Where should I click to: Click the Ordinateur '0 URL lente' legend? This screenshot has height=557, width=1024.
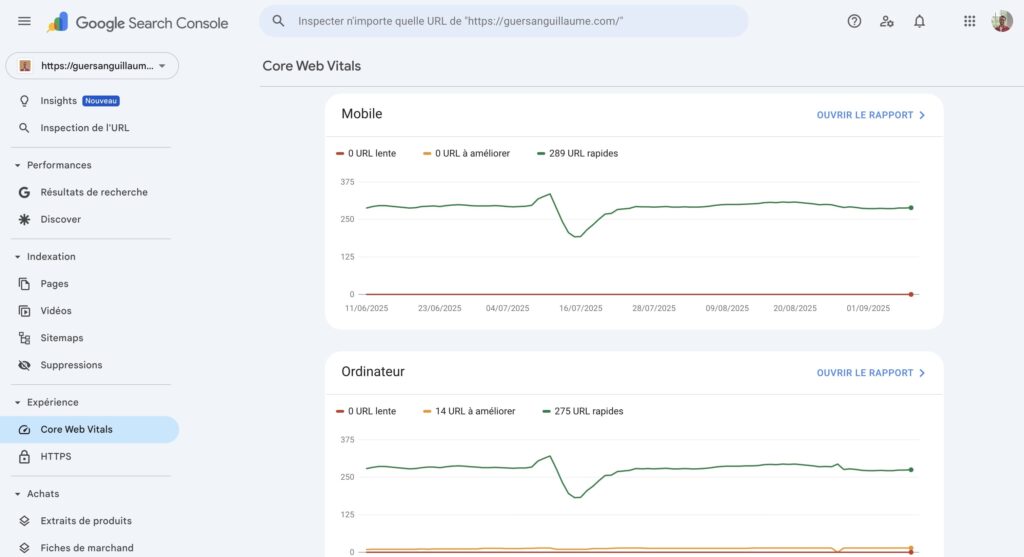click(366, 411)
